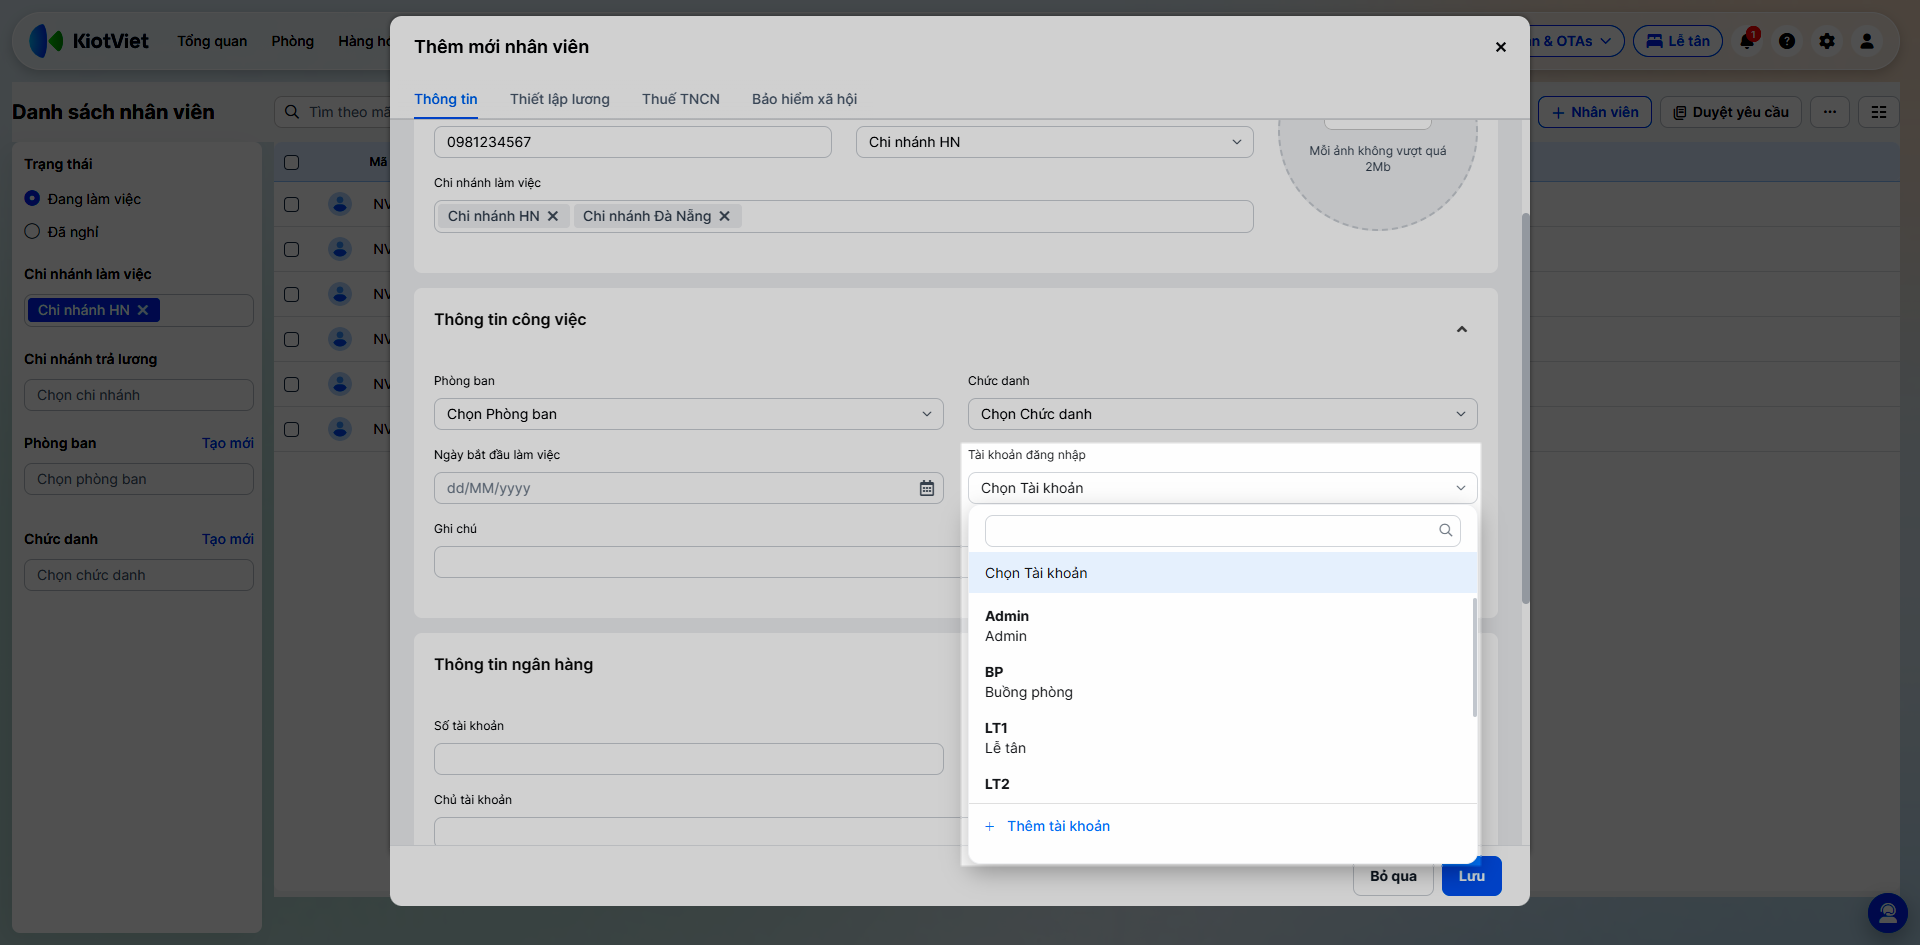This screenshot has width=1920, height=945.
Task: Toggle the select-all checkbox in table header
Action: [292, 162]
